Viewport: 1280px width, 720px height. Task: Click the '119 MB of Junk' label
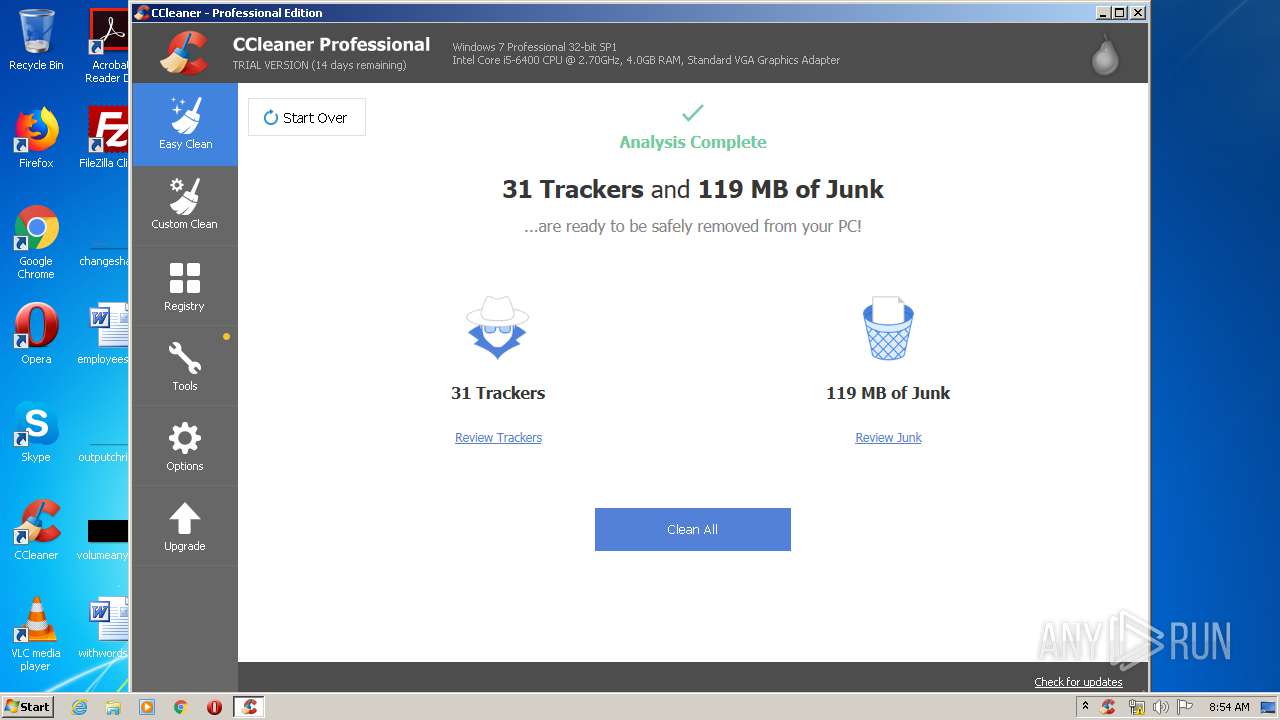[x=888, y=393]
